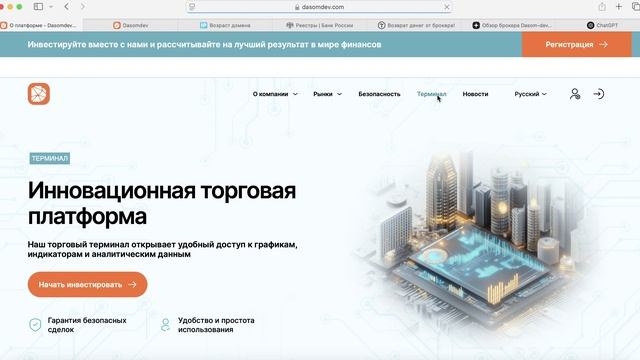Open the Безопасность page

click(379, 94)
